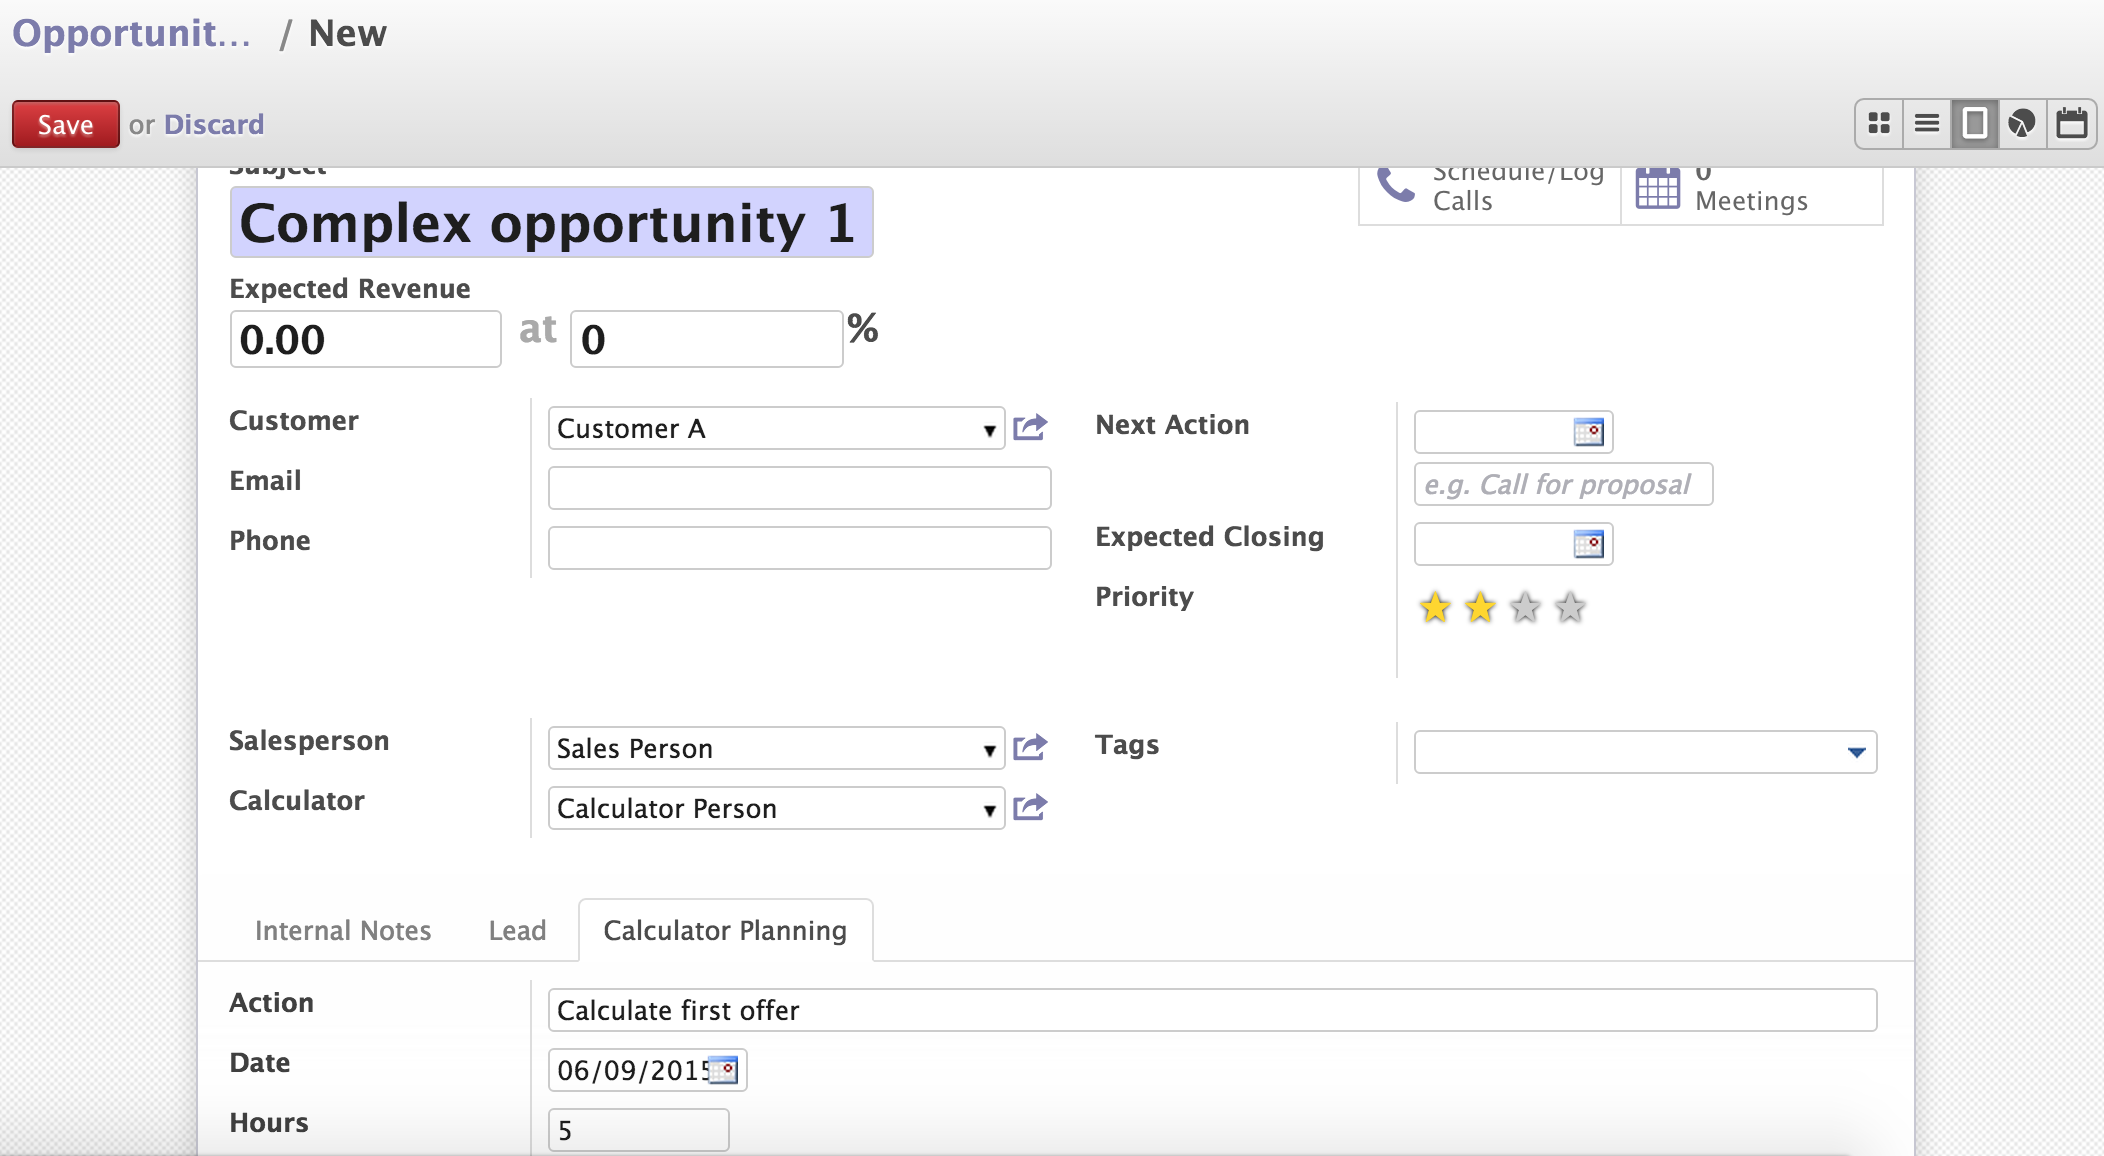
Task: Open Calculator Planning Date picker icon
Action: [x=723, y=1070]
